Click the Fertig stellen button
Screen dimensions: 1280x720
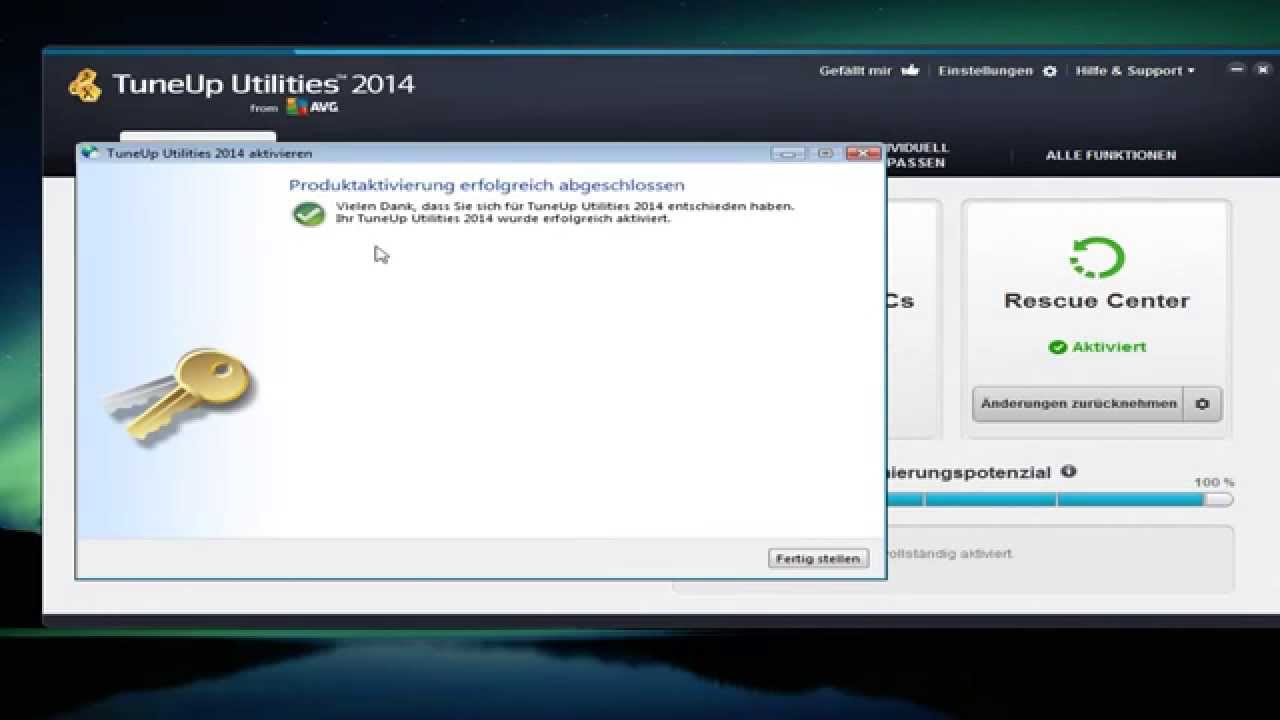pyautogui.click(x=818, y=558)
